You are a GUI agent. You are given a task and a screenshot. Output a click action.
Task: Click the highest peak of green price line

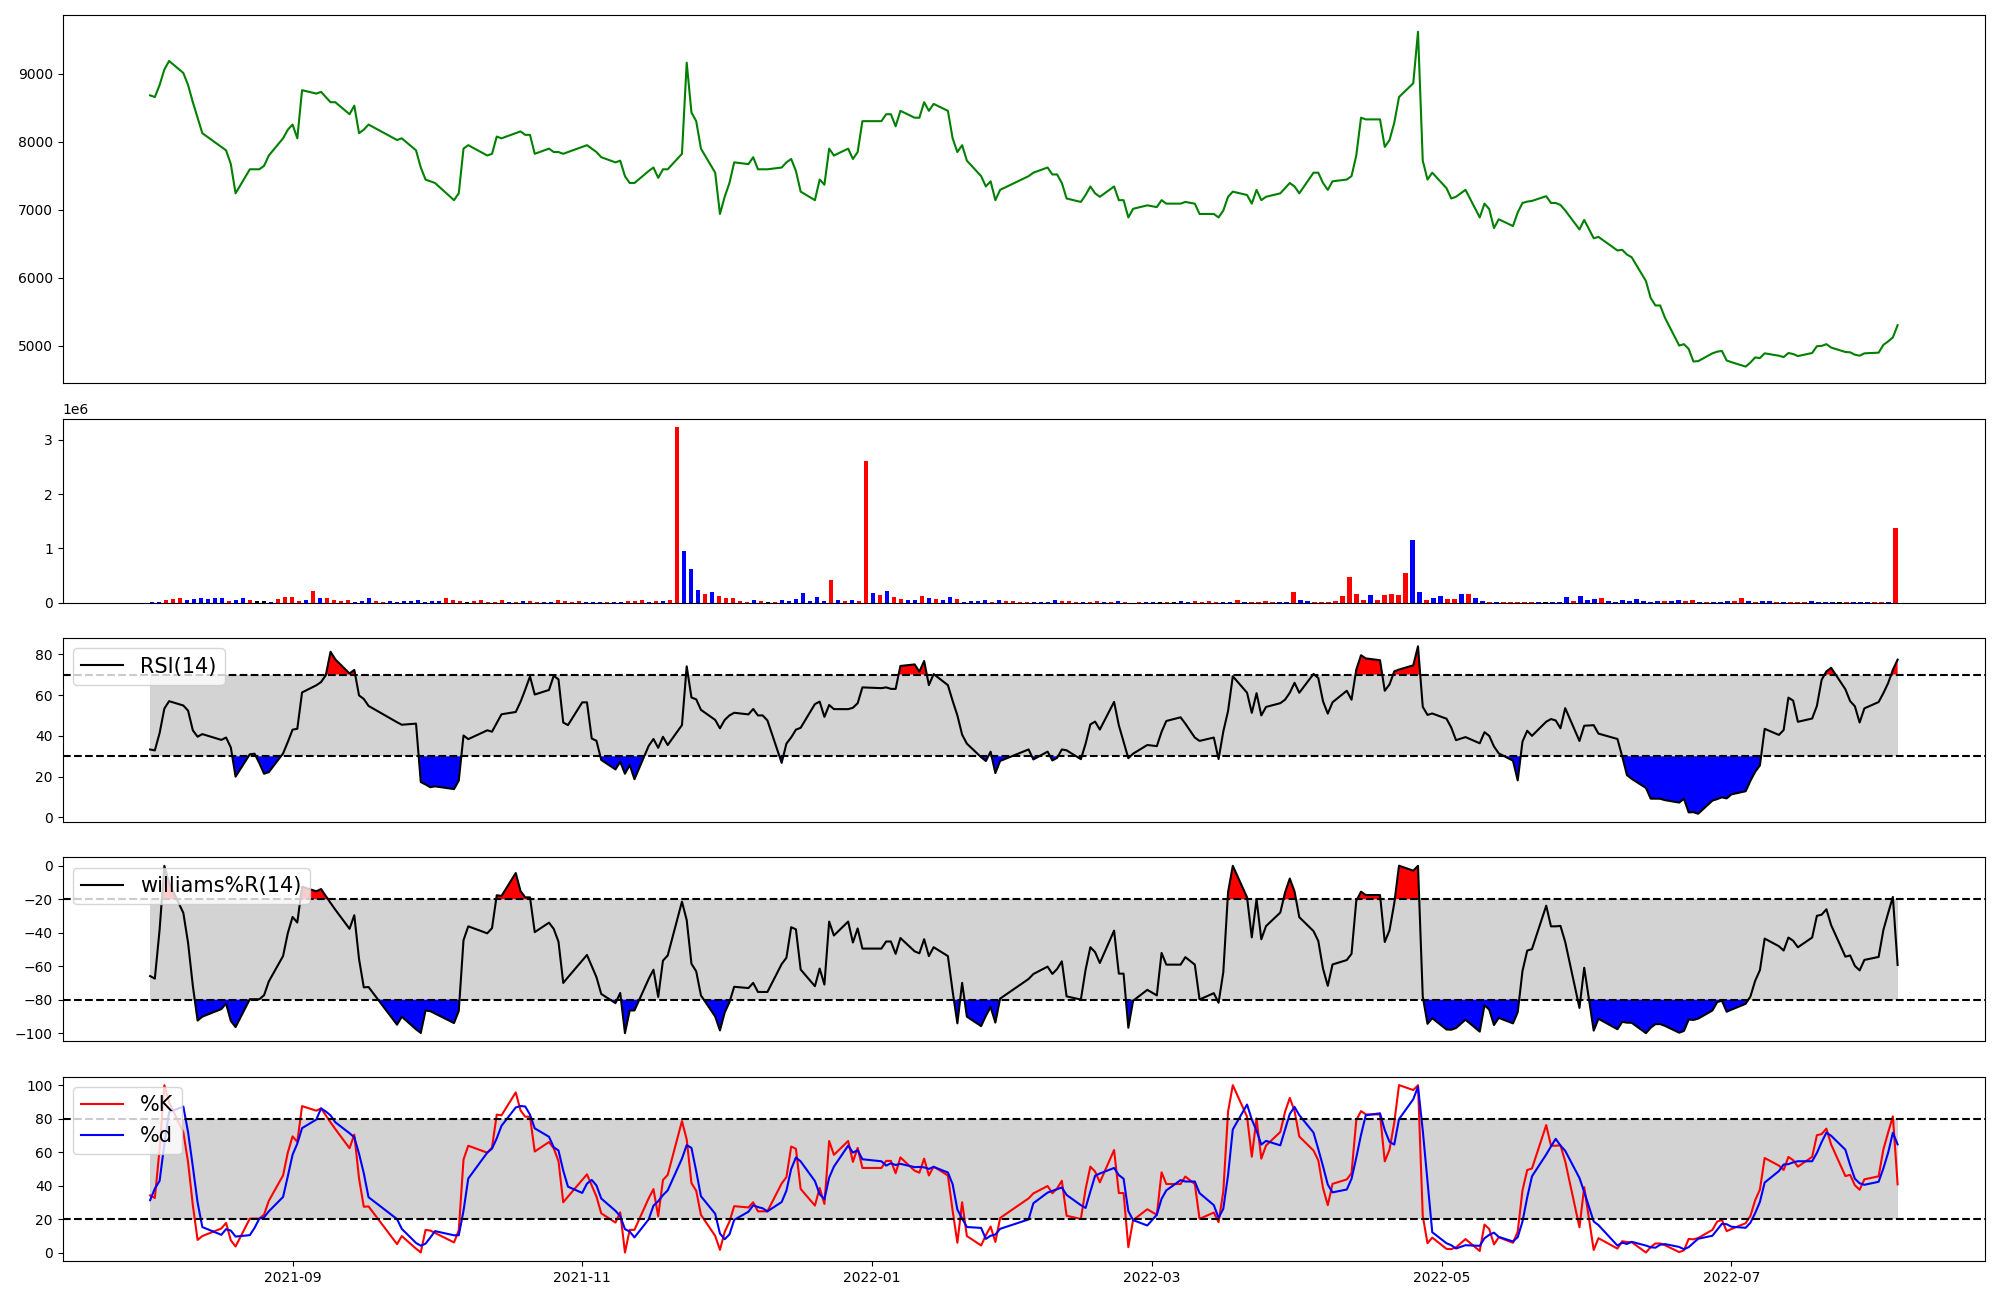[1417, 33]
